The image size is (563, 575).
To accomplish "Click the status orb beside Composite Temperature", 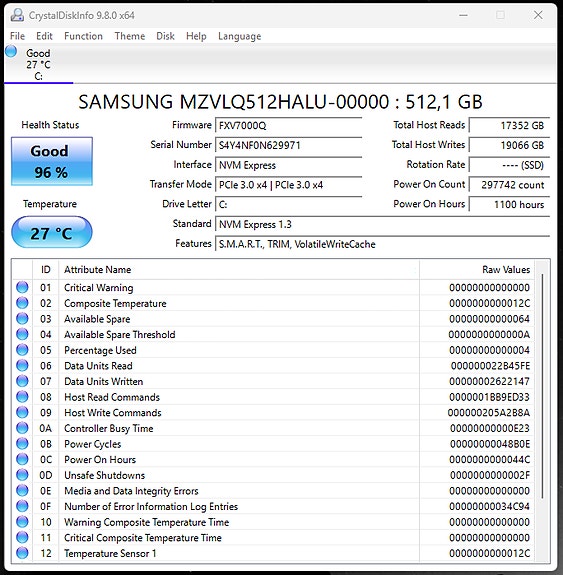I will 22,303.
